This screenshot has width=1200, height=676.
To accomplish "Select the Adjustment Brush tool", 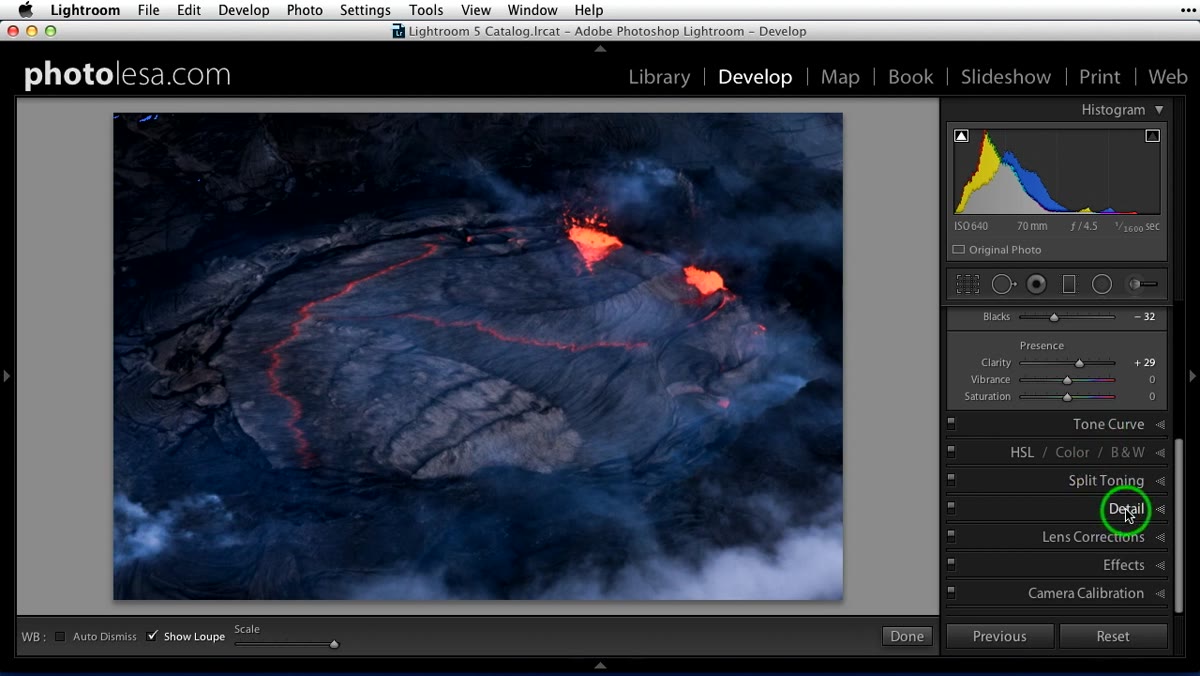I will pos(1142,285).
